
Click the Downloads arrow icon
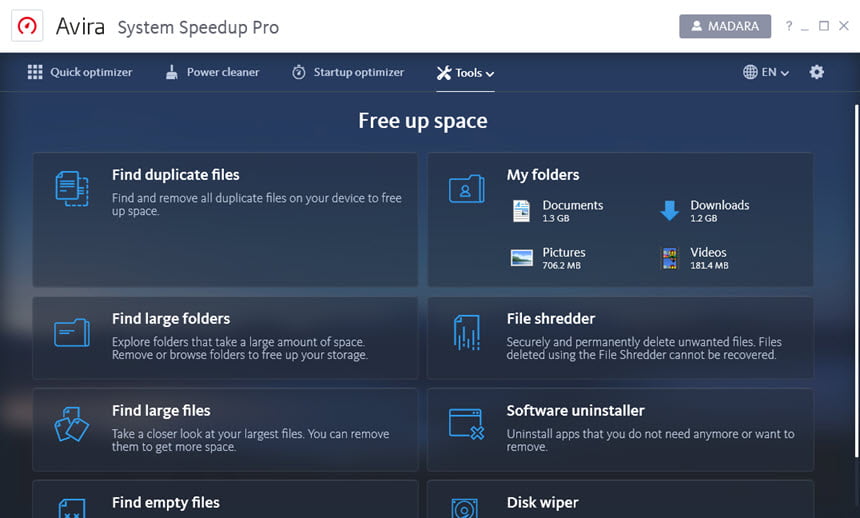point(669,211)
